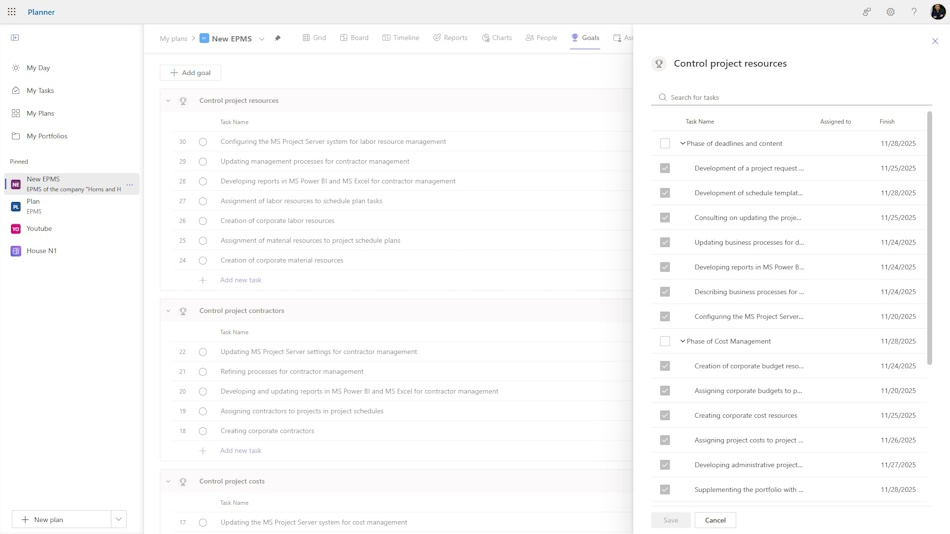
Task: Click the Finish column header
Action: (887, 122)
